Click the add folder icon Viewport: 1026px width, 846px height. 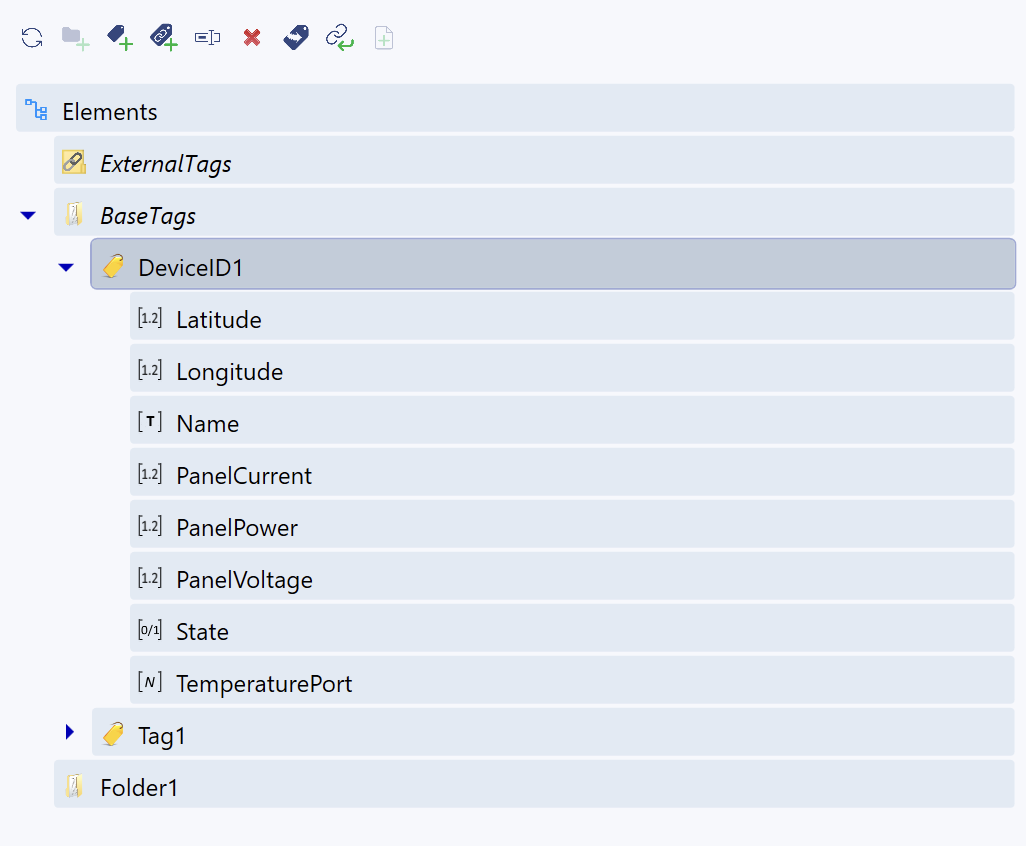tap(76, 38)
